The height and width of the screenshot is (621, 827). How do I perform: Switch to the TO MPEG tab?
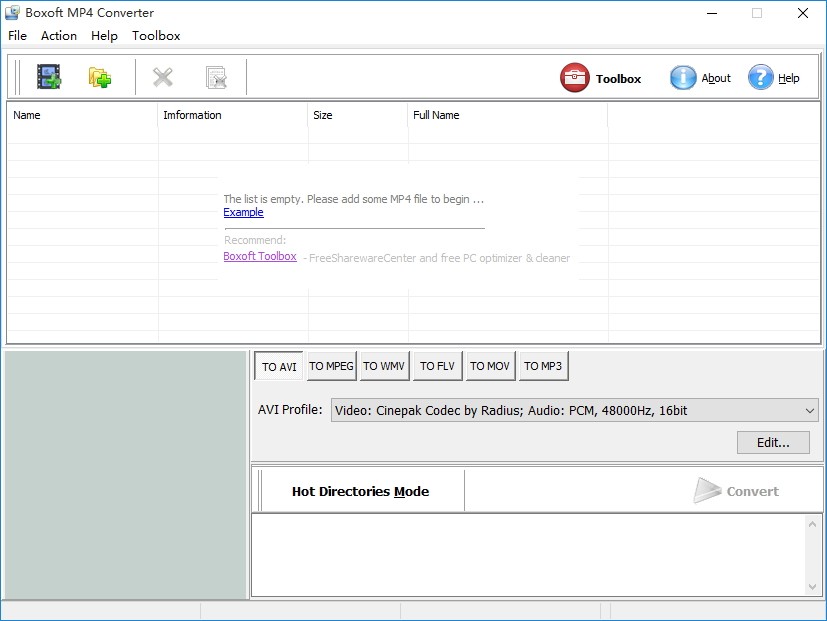[x=331, y=366]
